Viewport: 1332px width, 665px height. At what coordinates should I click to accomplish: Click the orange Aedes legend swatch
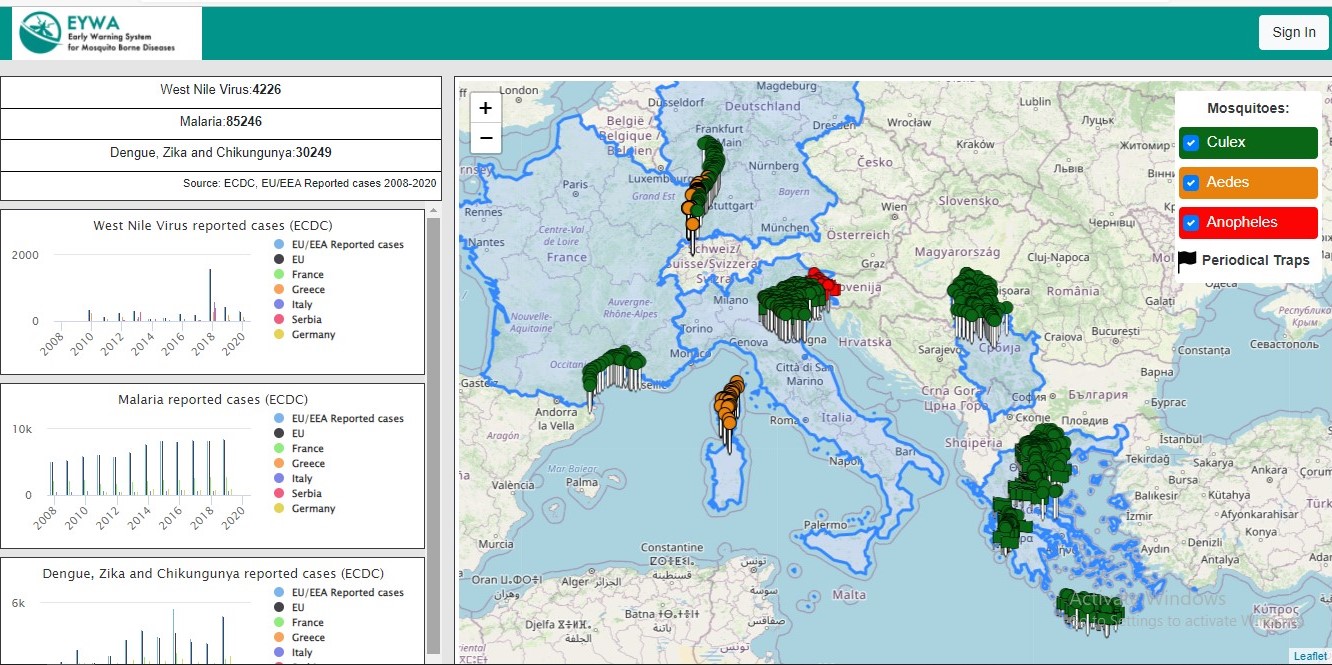pos(1248,182)
